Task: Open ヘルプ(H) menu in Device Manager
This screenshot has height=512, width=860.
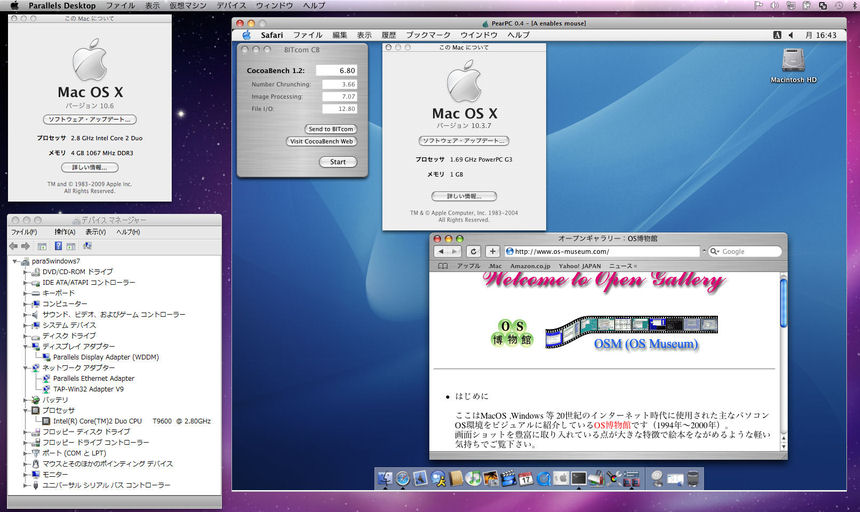Action: point(128,232)
